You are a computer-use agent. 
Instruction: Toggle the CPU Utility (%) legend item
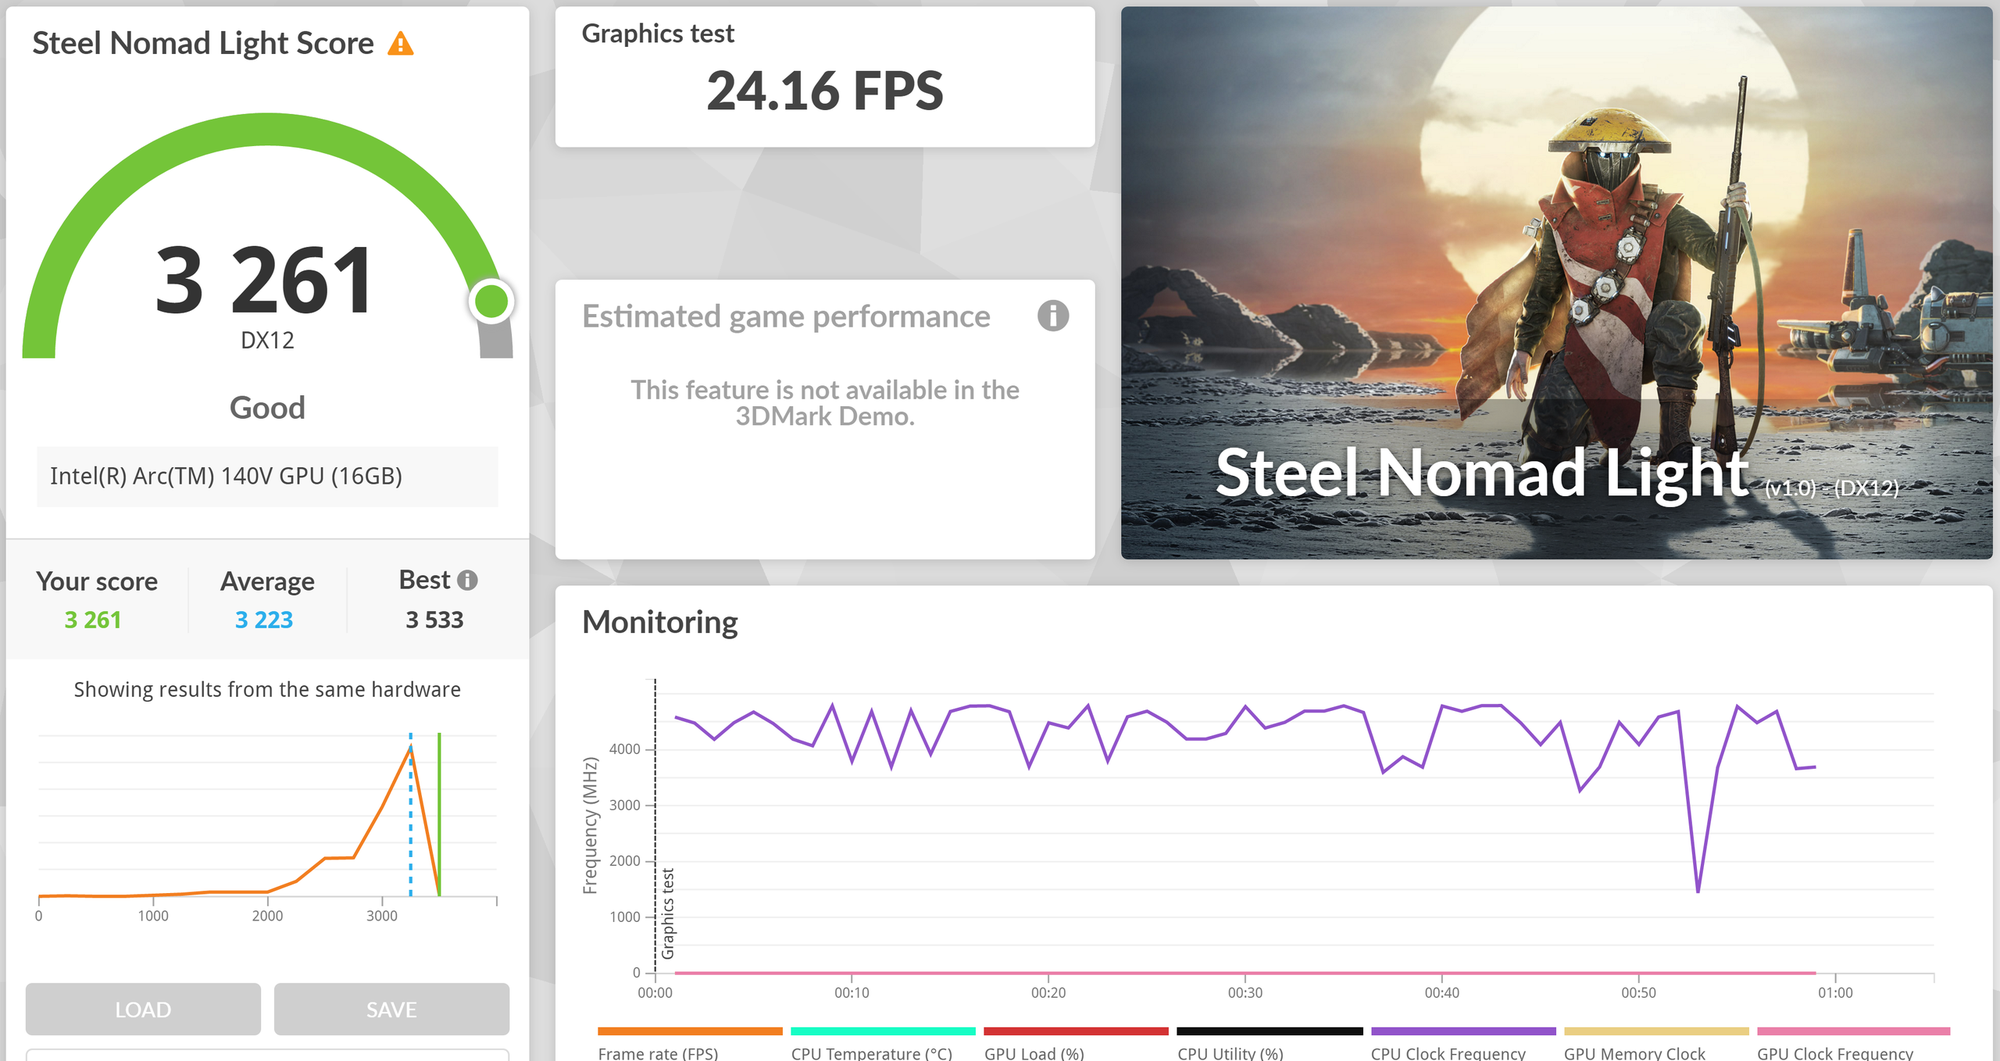[1270, 1044]
